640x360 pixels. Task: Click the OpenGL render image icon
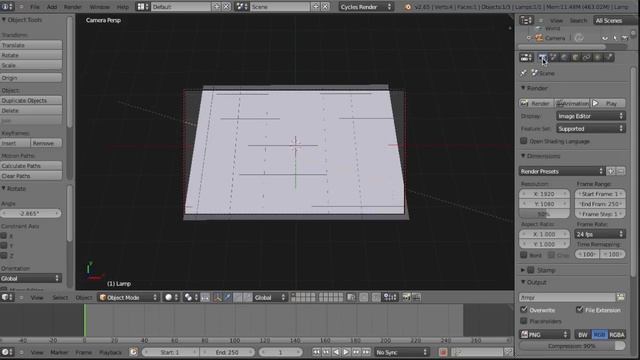pos(406,297)
